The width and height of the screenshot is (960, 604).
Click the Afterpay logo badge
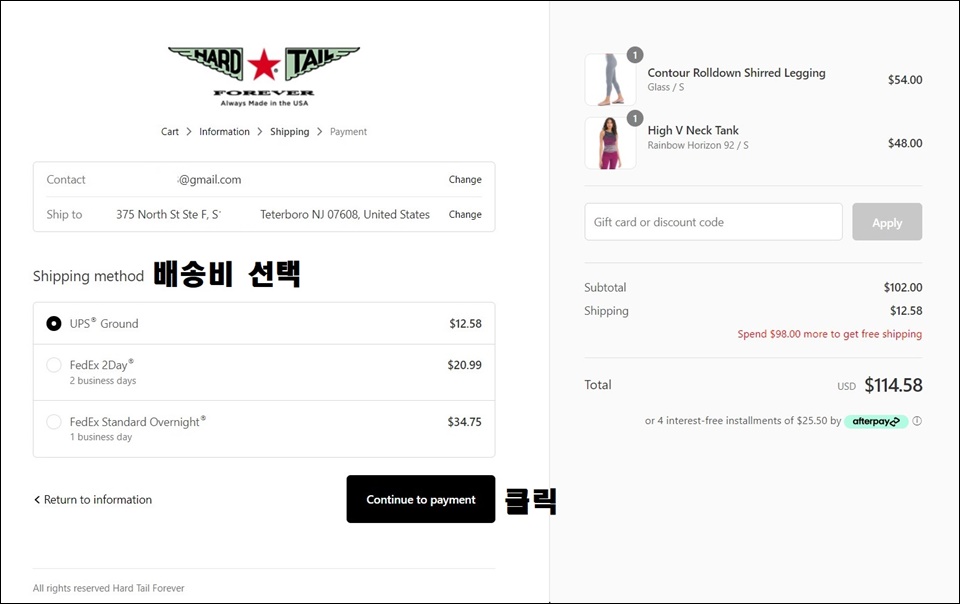[876, 421]
